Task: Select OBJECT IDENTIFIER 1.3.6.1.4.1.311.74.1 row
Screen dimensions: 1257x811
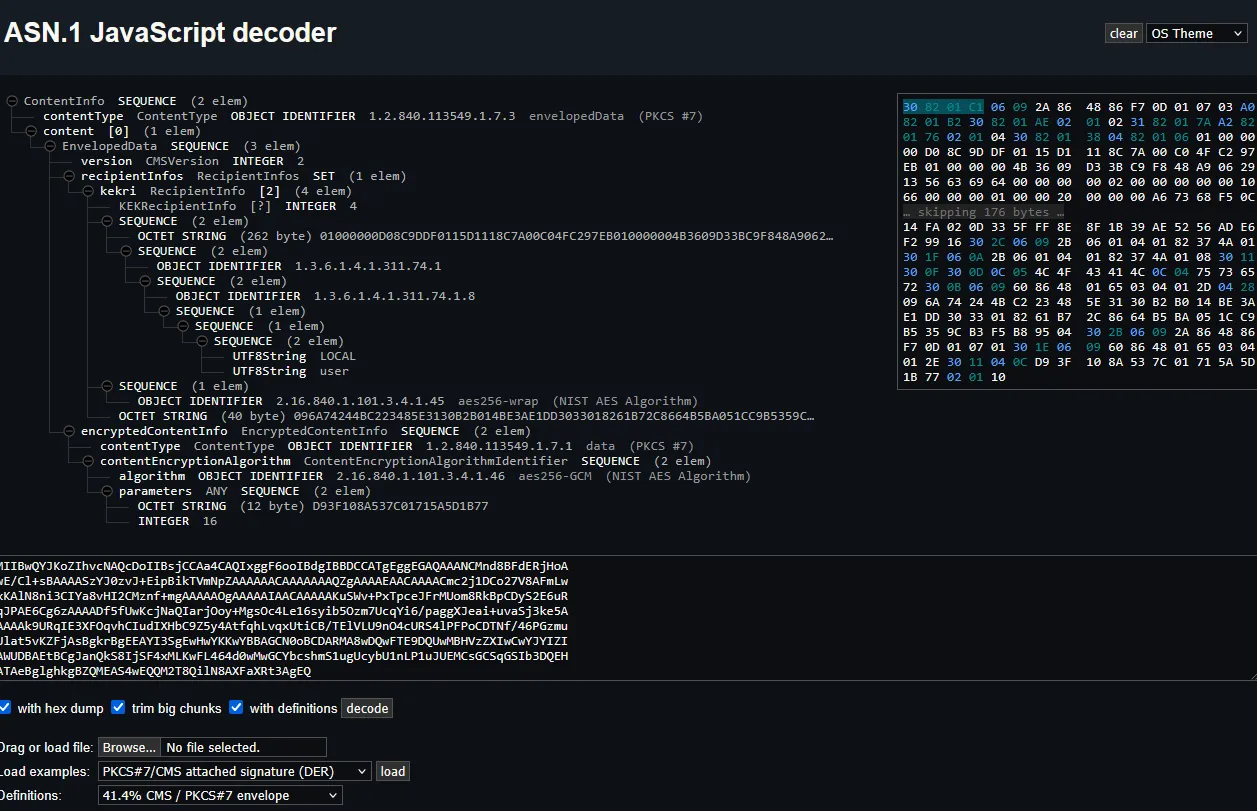Action: click(298, 266)
